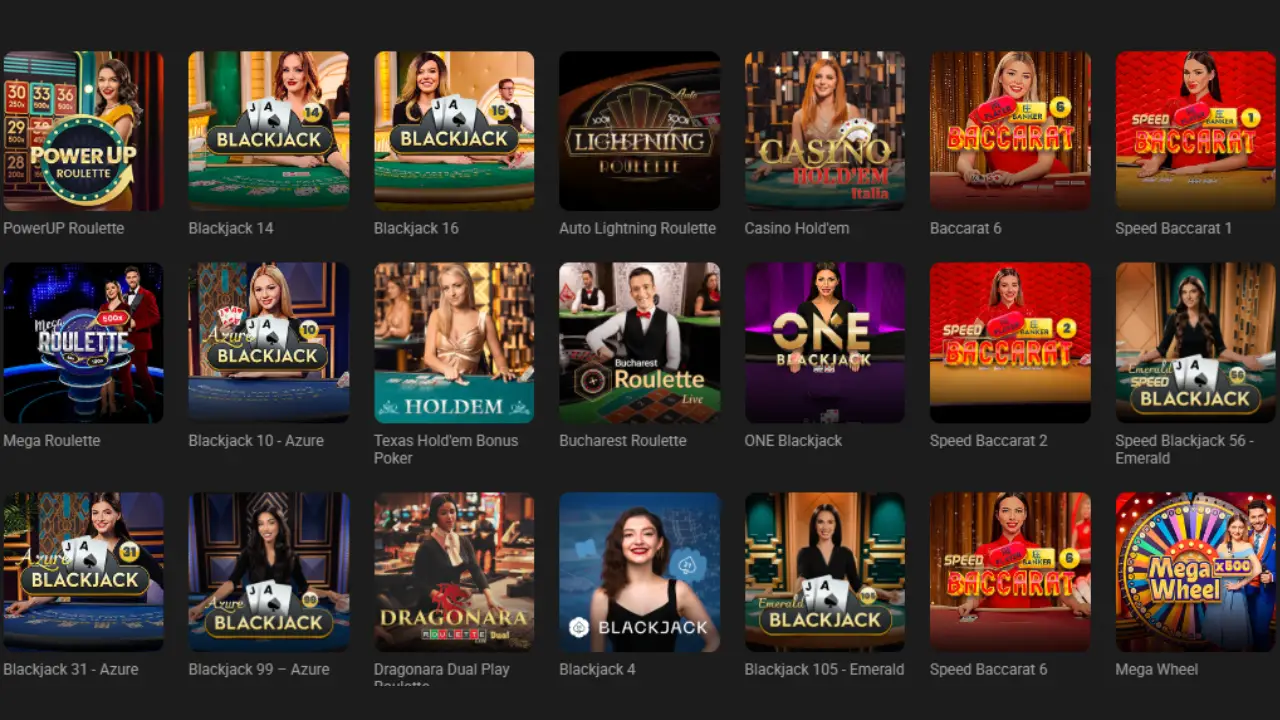Click the Speed Baccarat 2 title text

coord(988,440)
